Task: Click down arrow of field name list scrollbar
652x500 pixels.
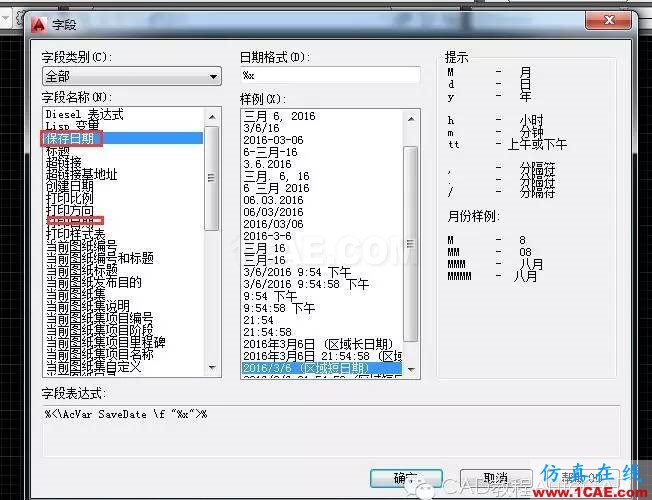Action: point(212,367)
